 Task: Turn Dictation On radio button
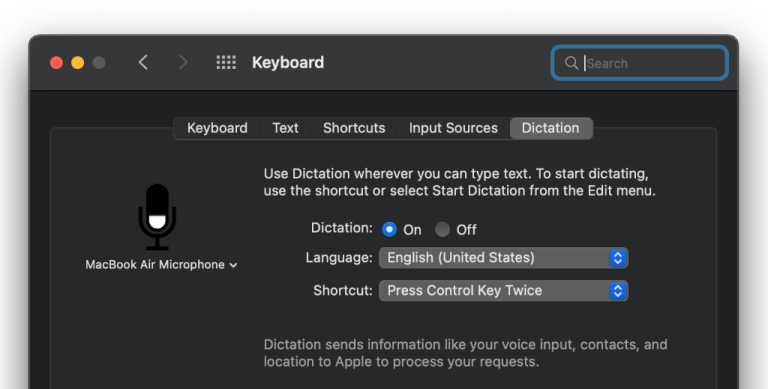click(389, 229)
